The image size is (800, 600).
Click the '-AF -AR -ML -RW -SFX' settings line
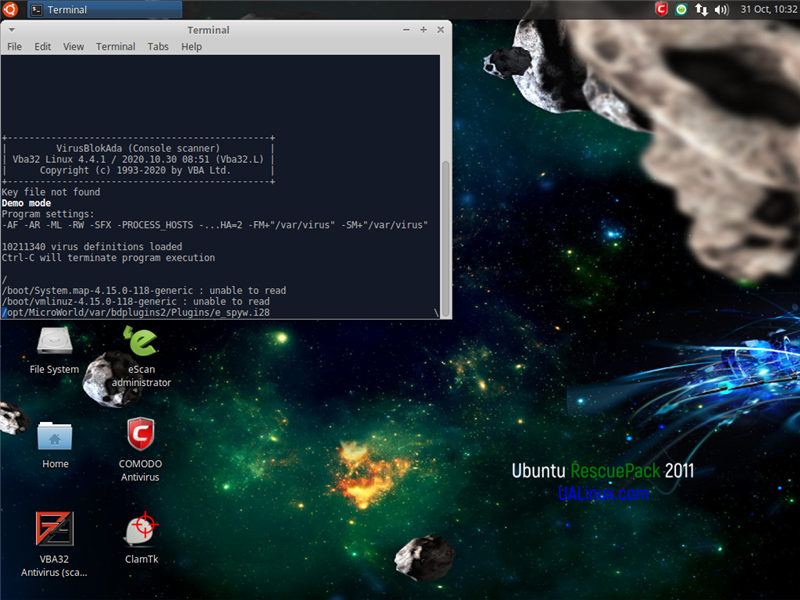pyautogui.click(x=215, y=224)
